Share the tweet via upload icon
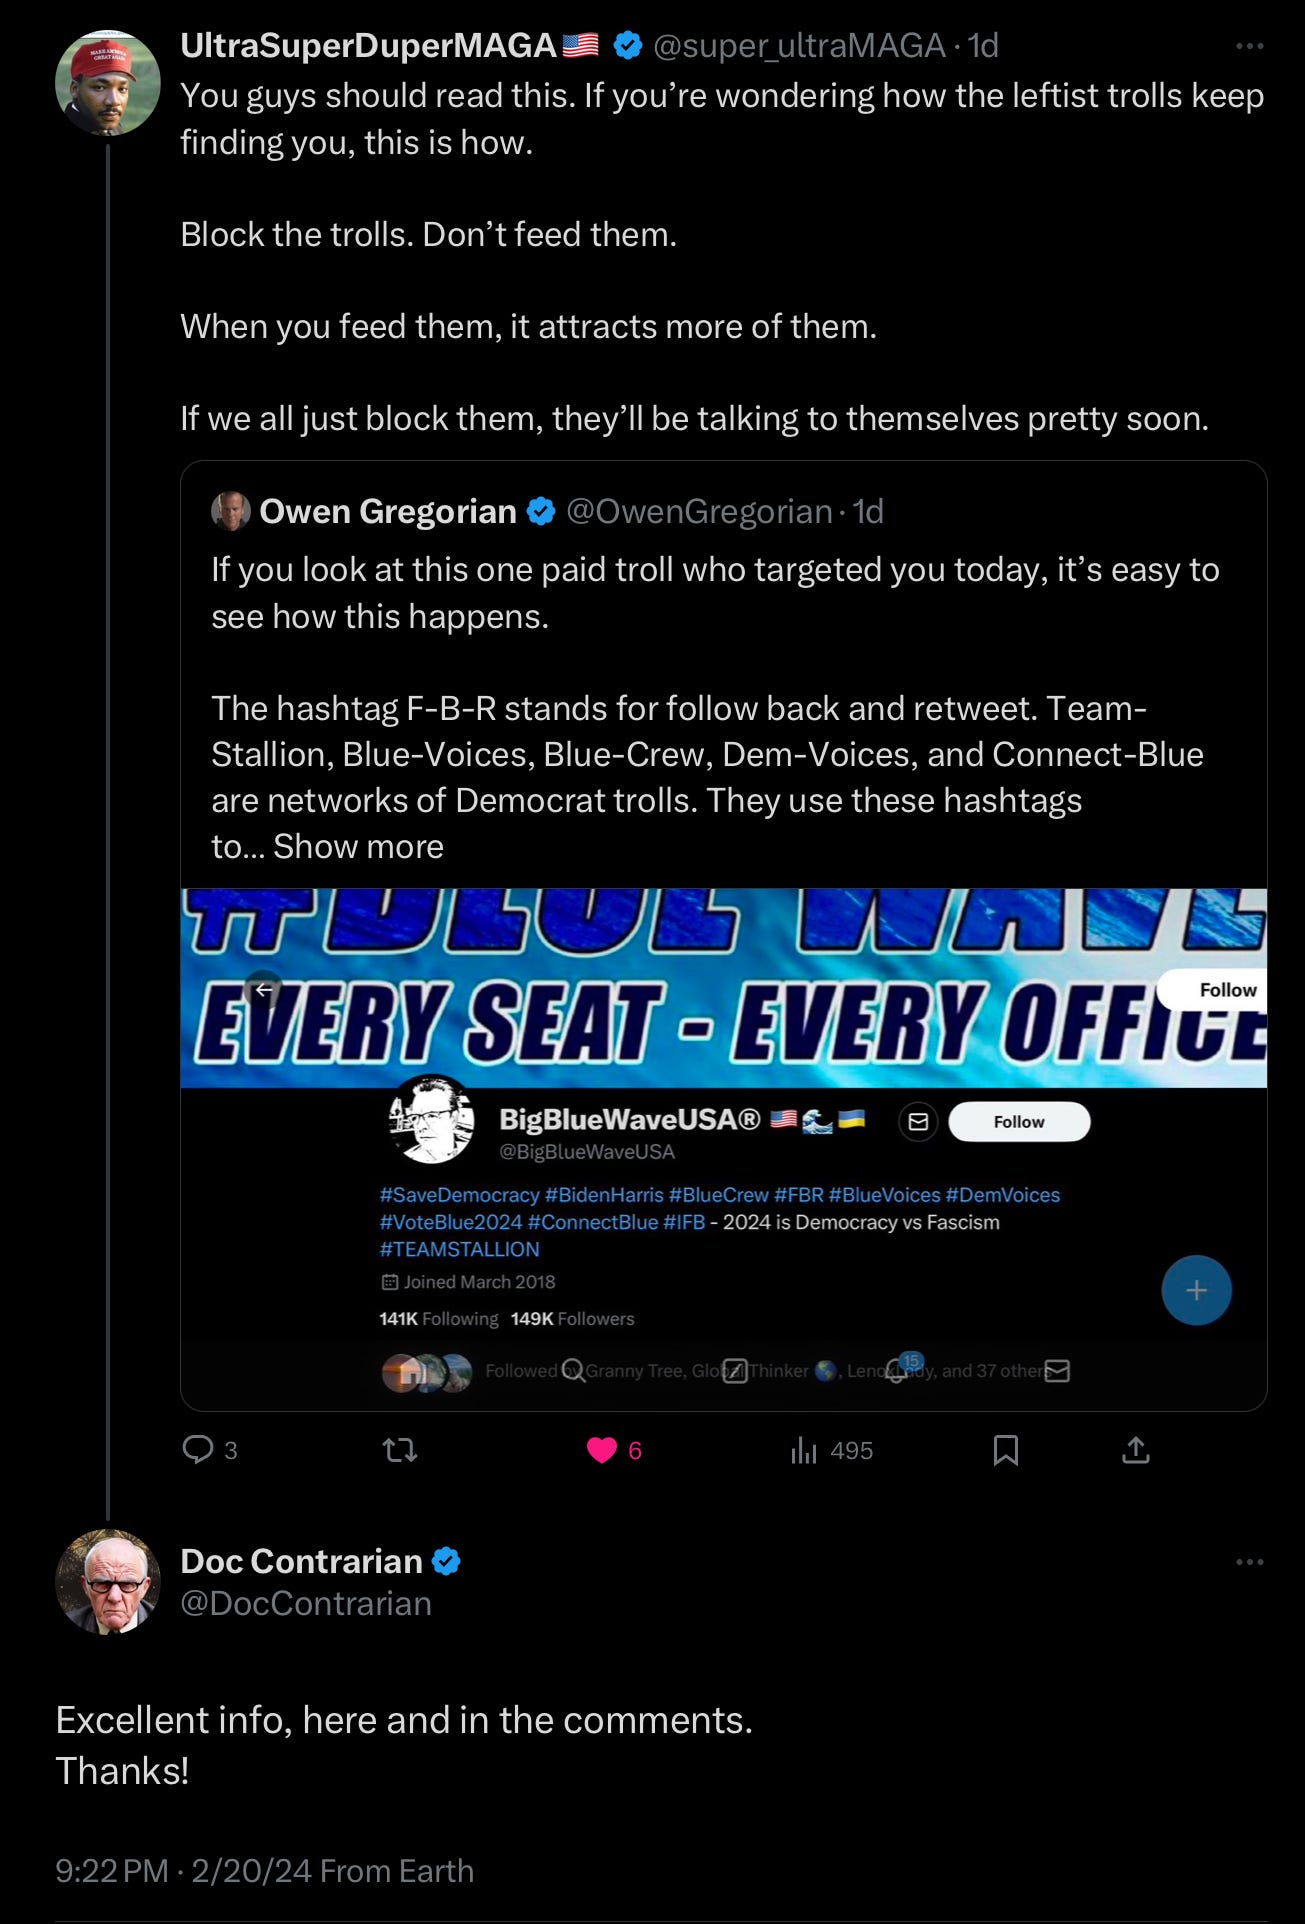Image resolution: width=1305 pixels, height=1924 pixels. click(x=1136, y=1450)
